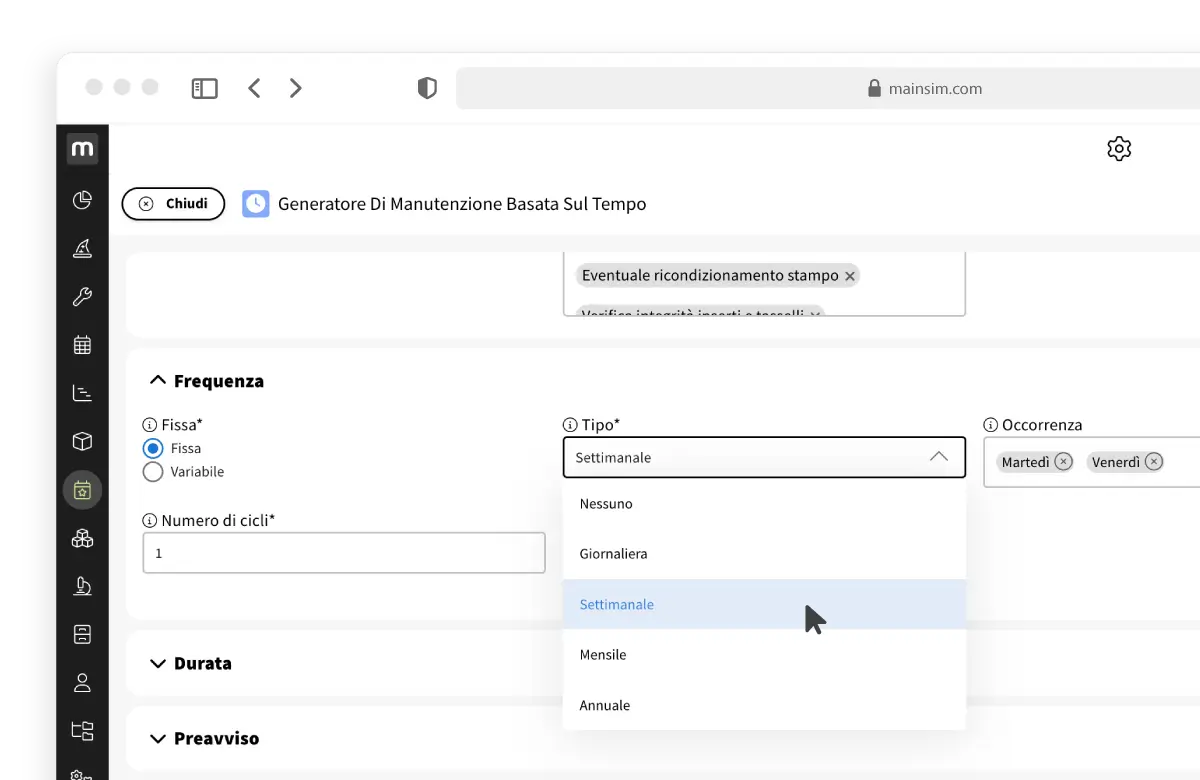The height and width of the screenshot is (780, 1200).
Task: Go forward with browser forward arrow
Action: tap(296, 88)
